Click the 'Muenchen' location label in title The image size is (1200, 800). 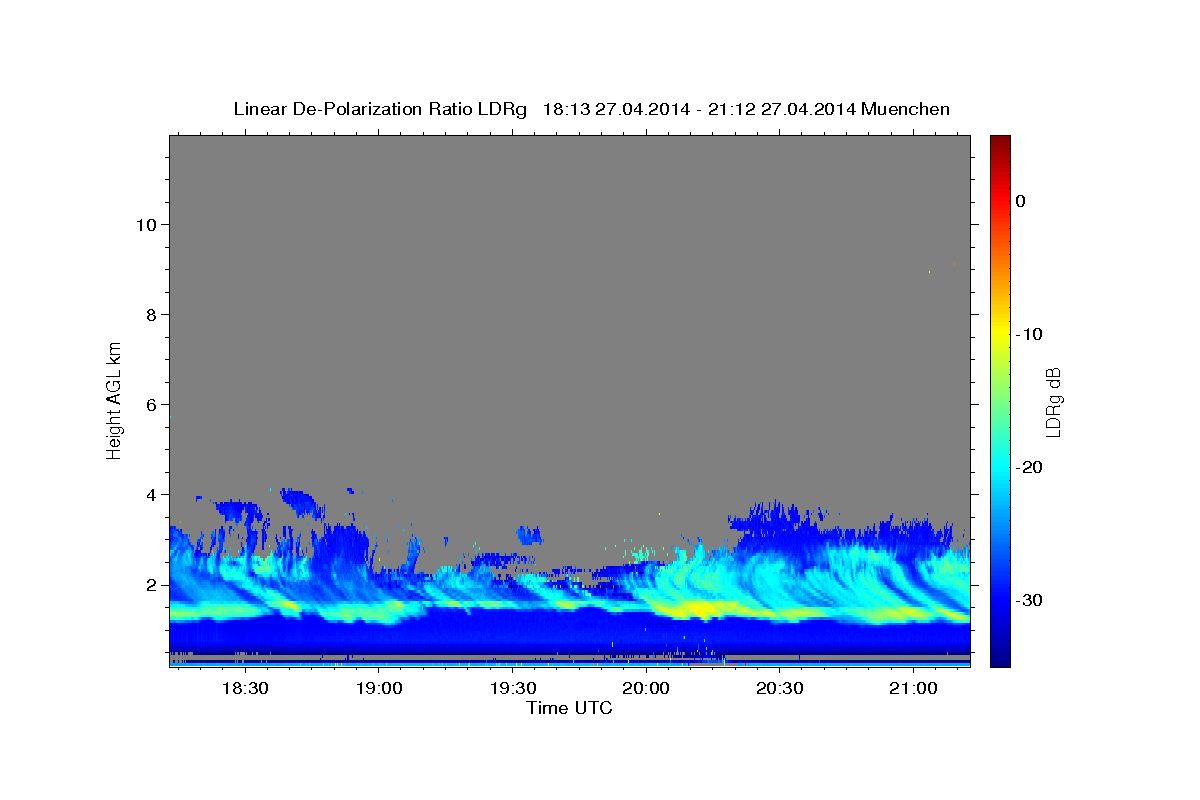point(905,109)
